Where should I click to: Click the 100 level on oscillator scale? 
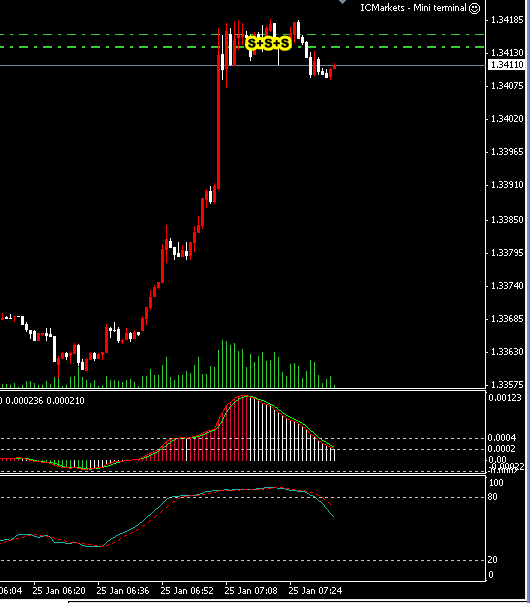(x=496, y=483)
